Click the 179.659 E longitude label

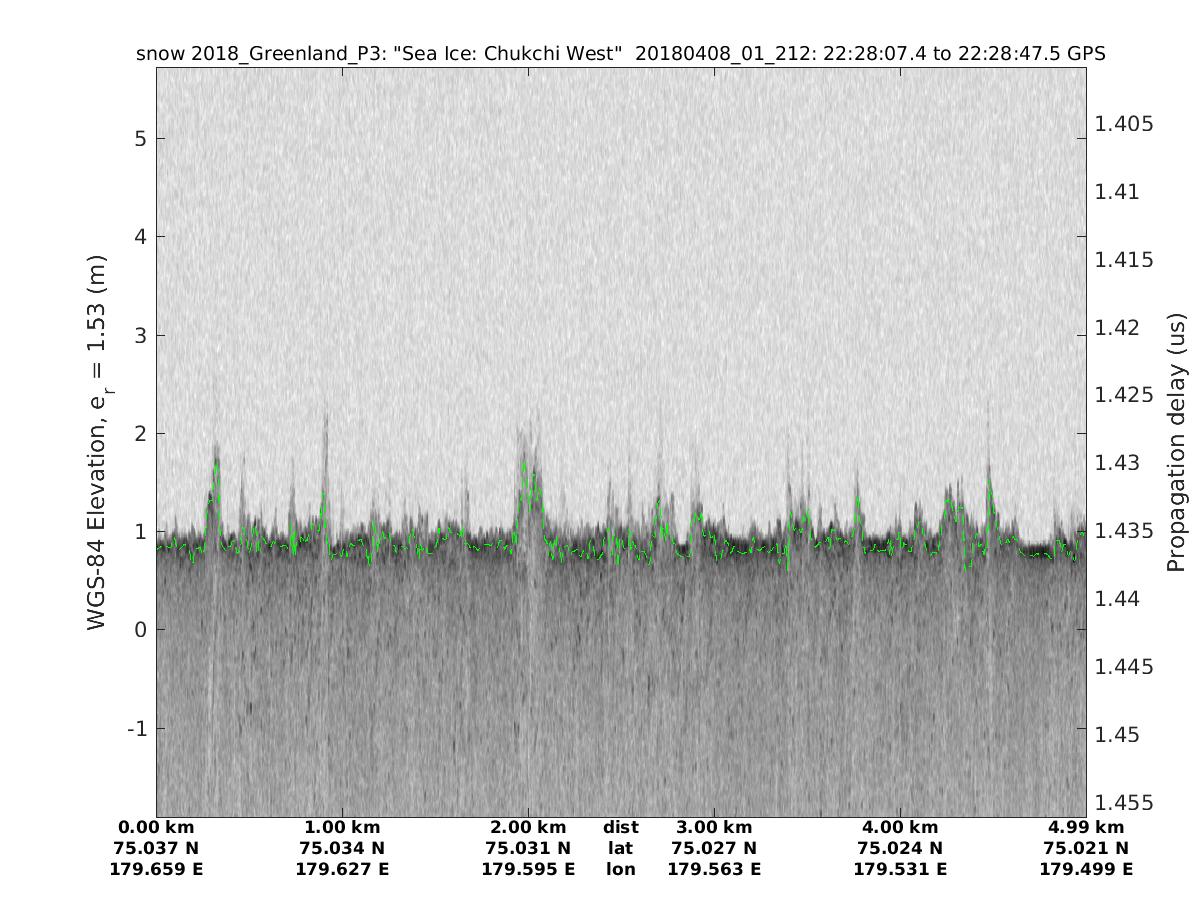(156, 869)
